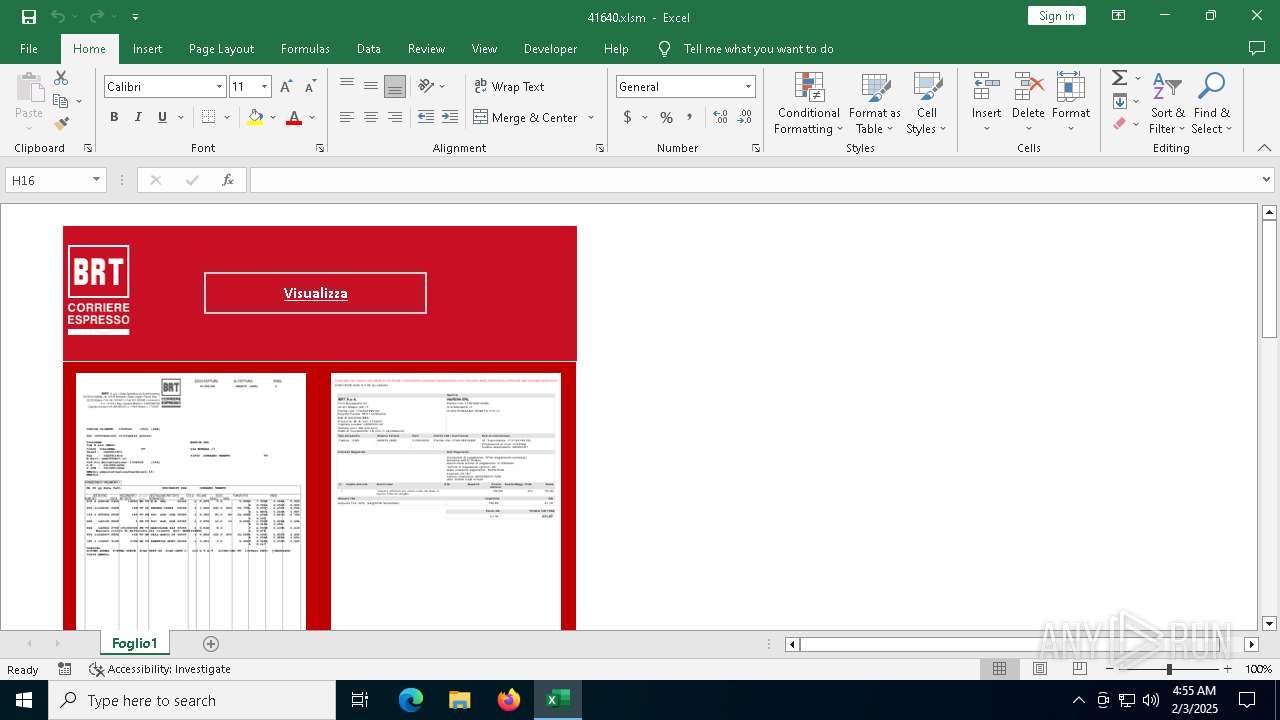Viewport: 1280px width, 720px height.
Task: Toggle Italic formatting
Action: click(138, 117)
